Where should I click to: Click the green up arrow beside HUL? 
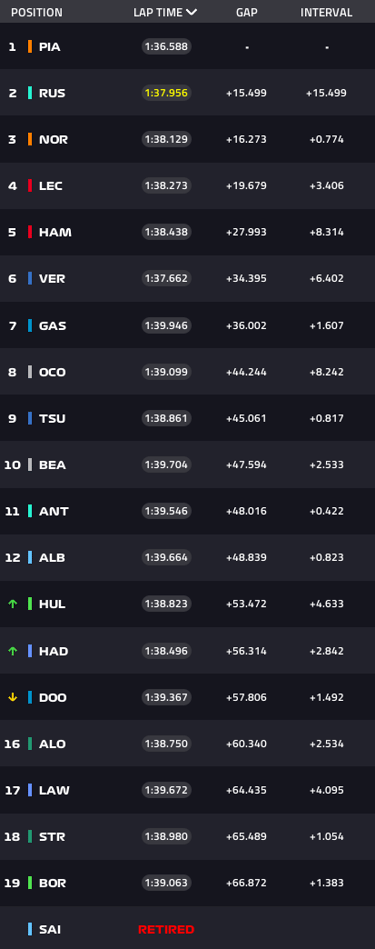point(12,603)
